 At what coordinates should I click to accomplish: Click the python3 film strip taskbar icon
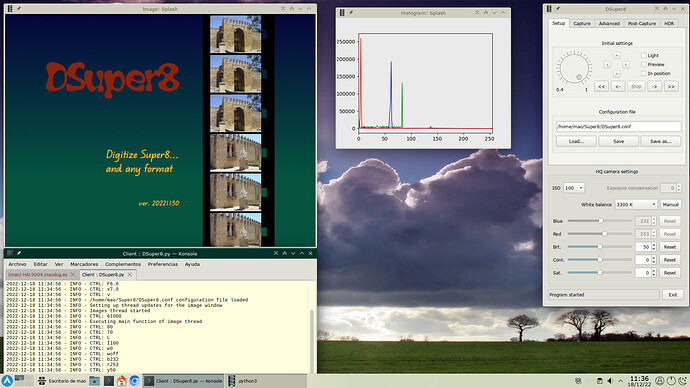coord(231,381)
